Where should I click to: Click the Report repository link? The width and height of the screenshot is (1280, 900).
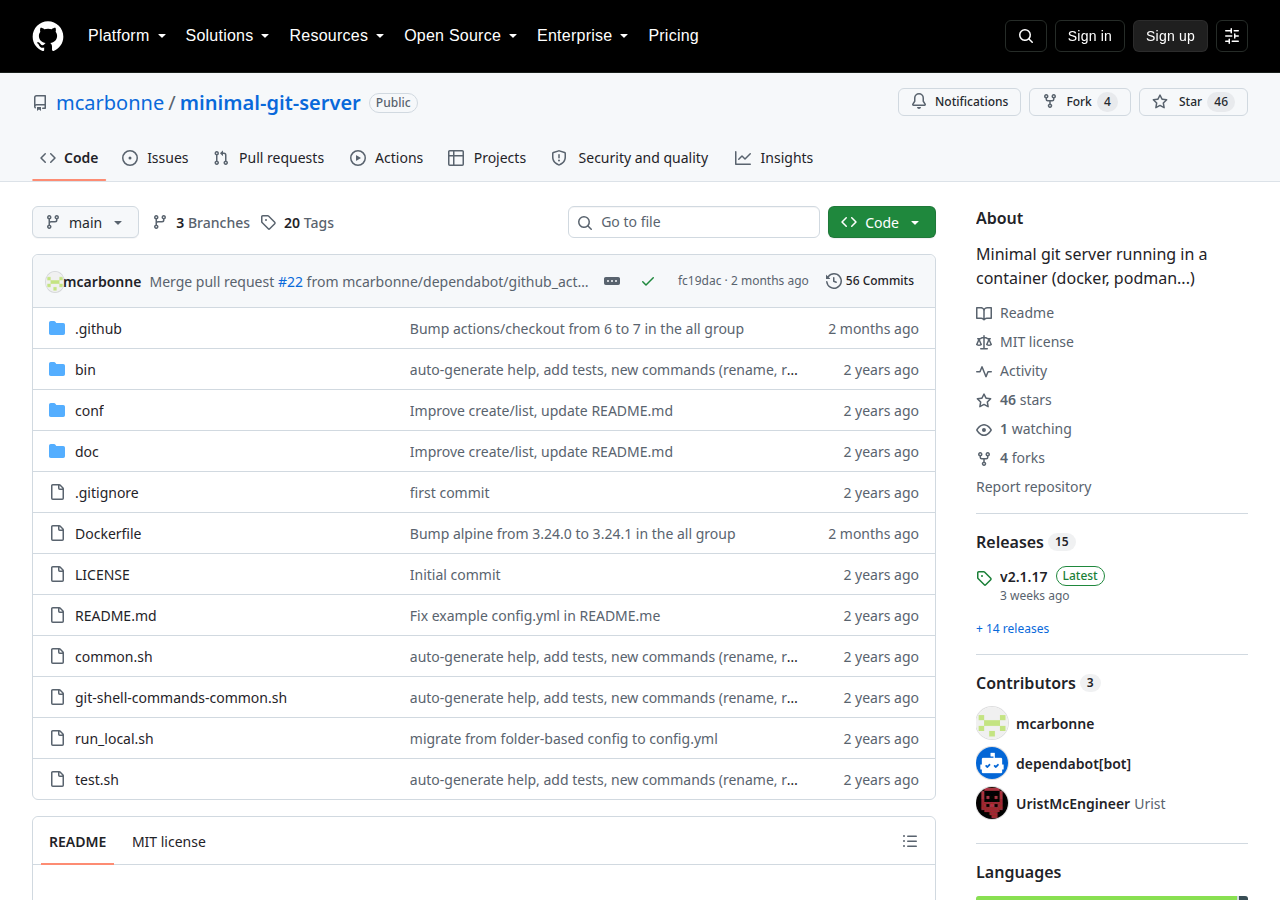point(1034,487)
